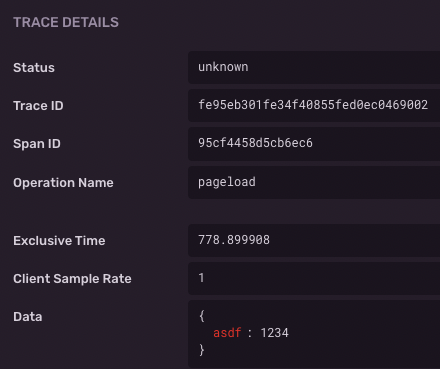Select the status value 'unknown'
The width and height of the screenshot is (440, 369).
(x=223, y=67)
